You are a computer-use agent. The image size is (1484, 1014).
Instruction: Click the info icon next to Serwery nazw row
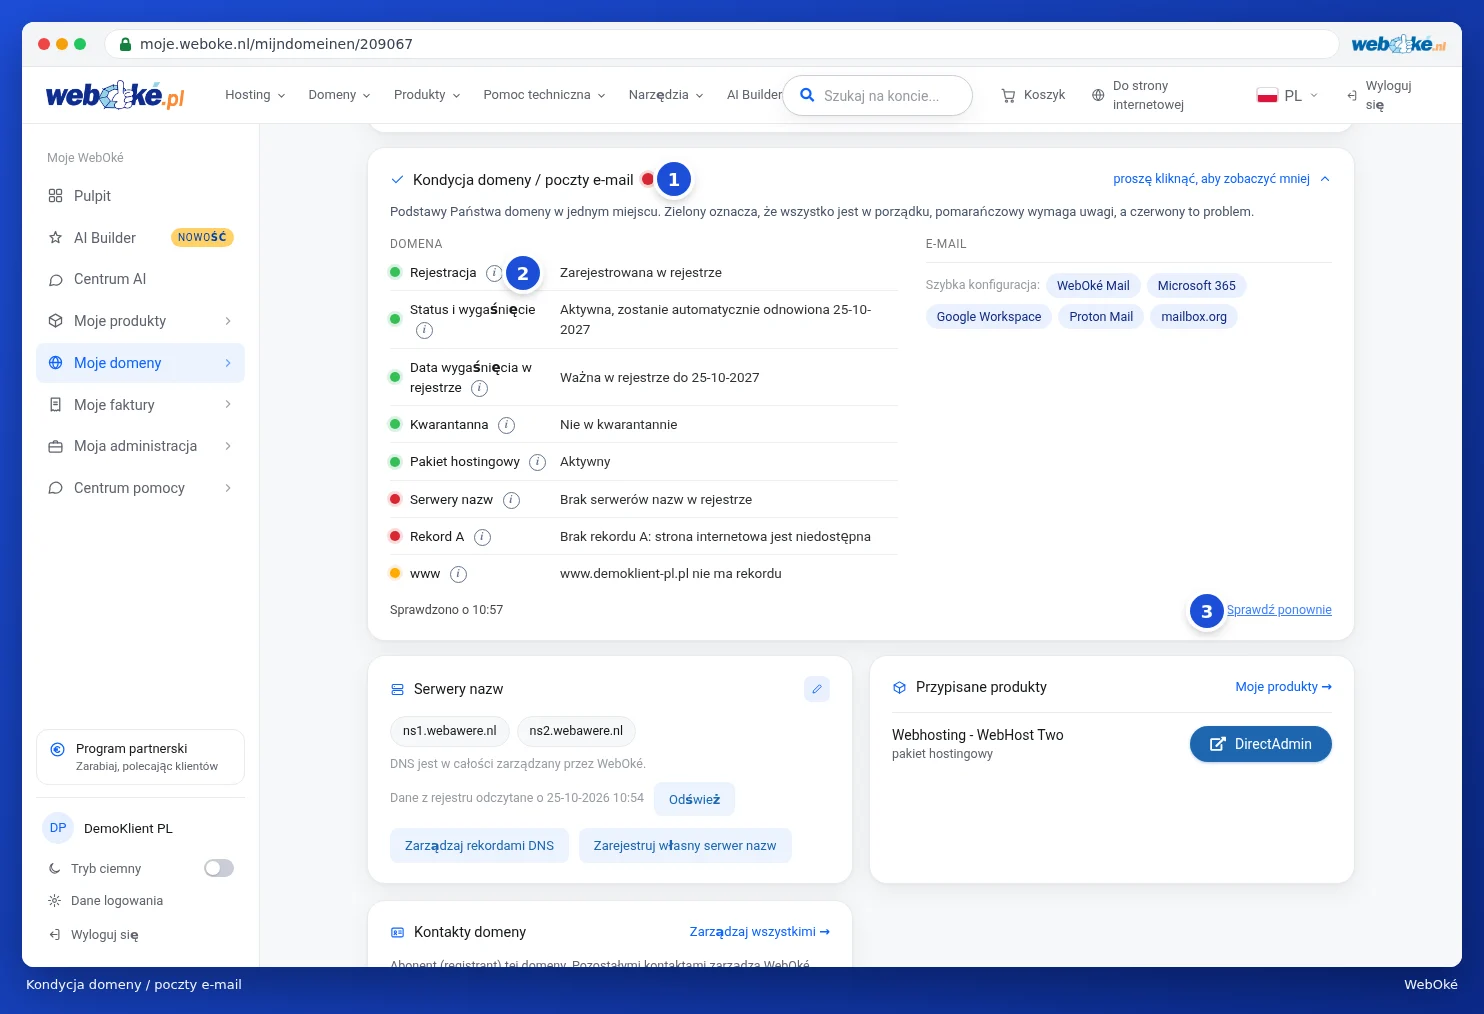511,500
